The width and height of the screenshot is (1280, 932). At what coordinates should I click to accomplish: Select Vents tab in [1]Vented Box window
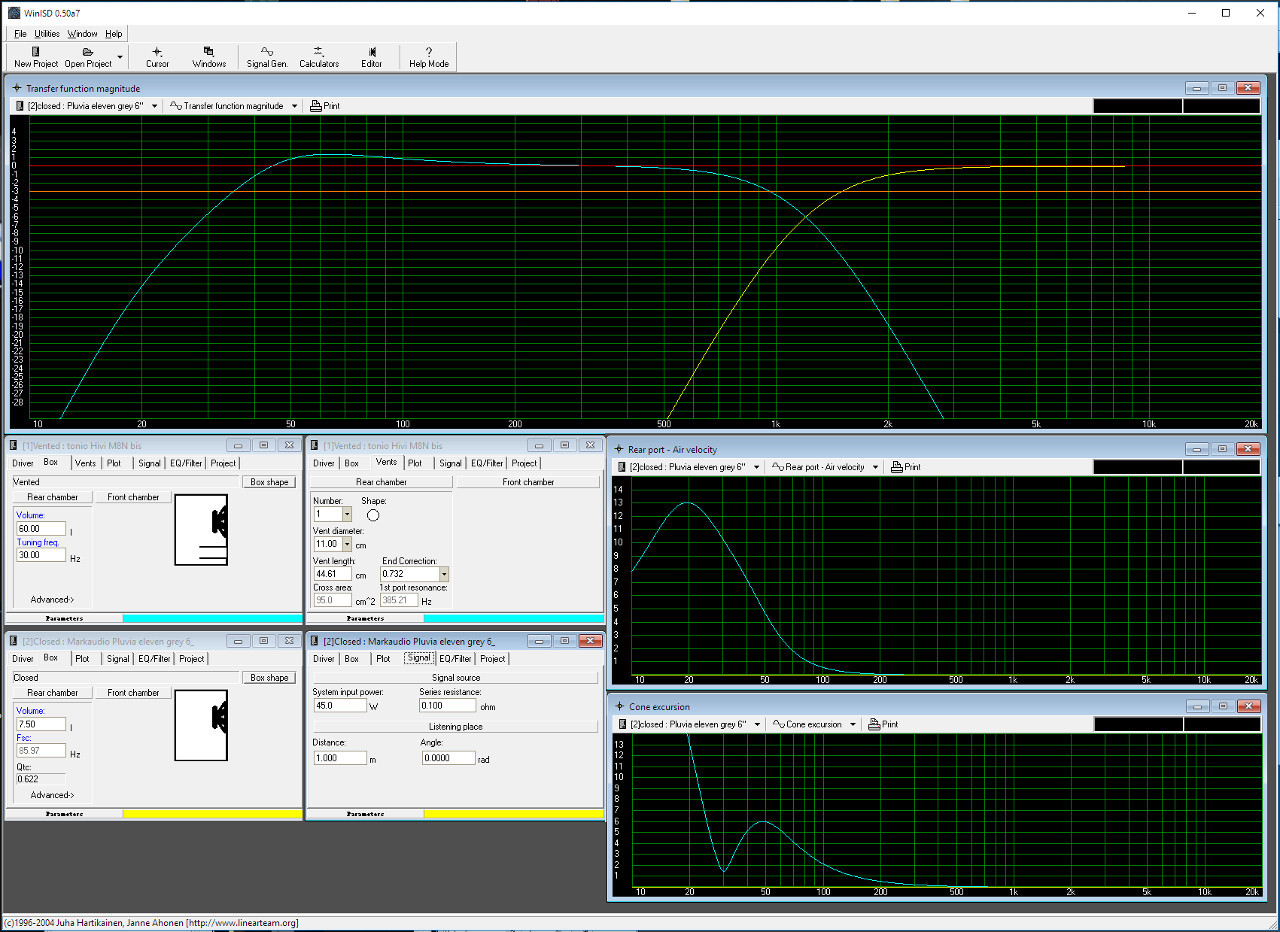click(x=86, y=463)
